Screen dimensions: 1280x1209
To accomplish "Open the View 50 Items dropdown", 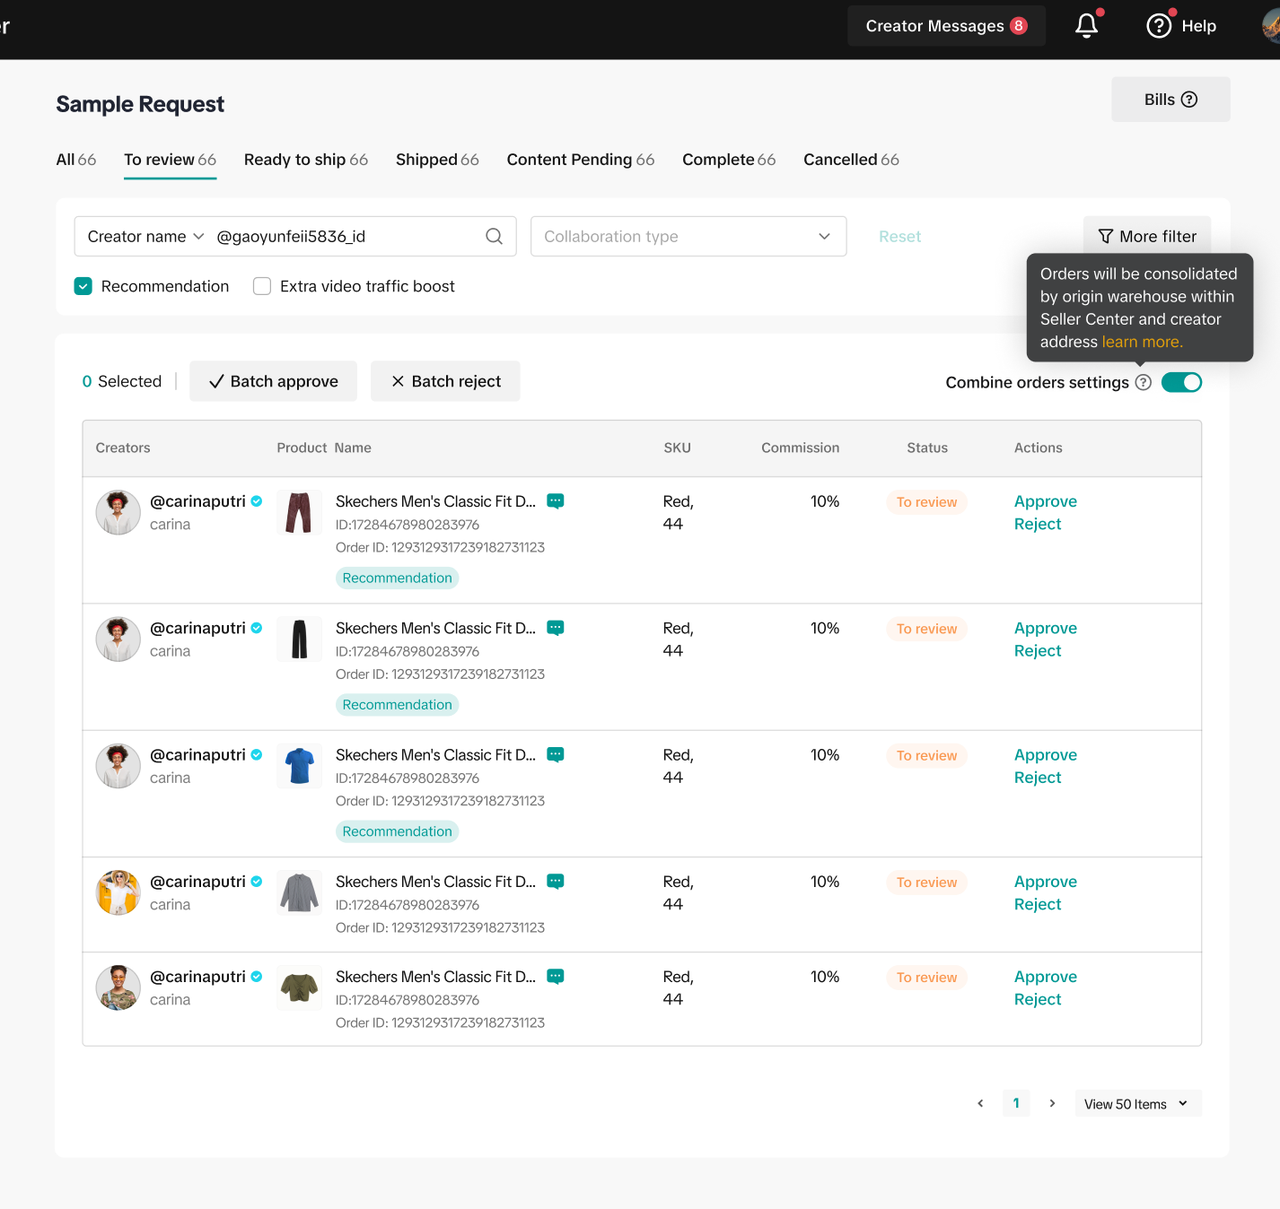I will (1137, 1104).
